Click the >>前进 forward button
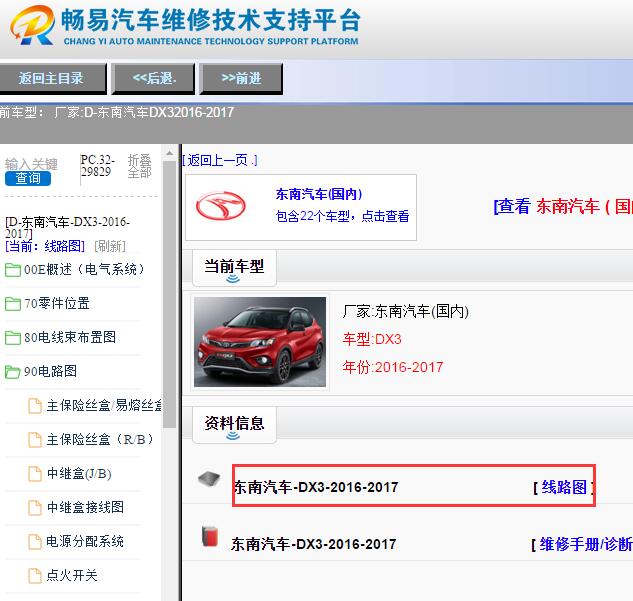 point(241,78)
